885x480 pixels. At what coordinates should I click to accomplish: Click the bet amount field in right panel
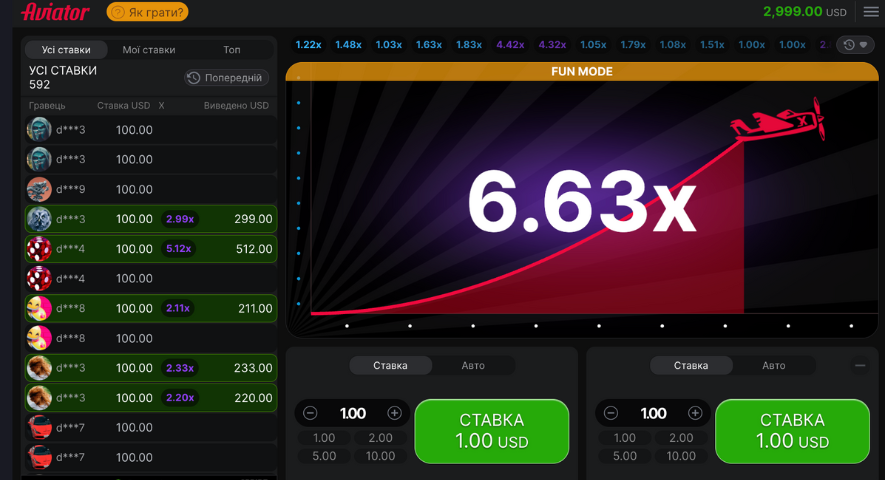[653, 413]
